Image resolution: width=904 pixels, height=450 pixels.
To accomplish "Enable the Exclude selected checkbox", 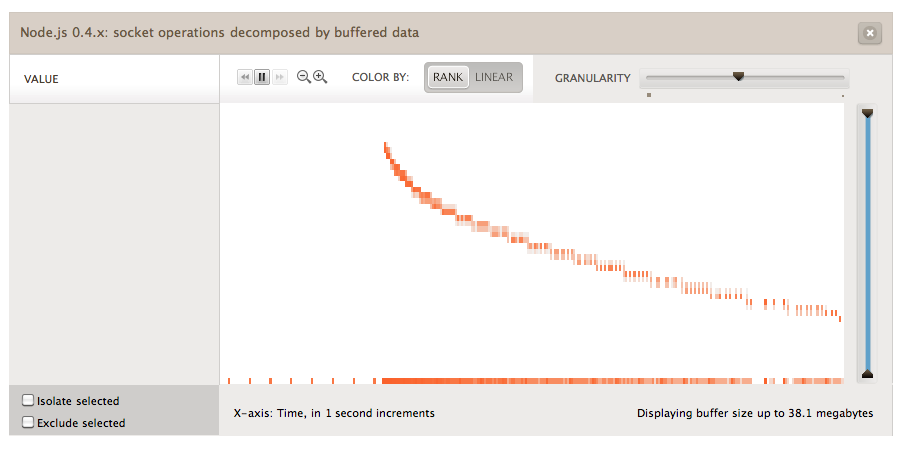I will coord(28,422).
